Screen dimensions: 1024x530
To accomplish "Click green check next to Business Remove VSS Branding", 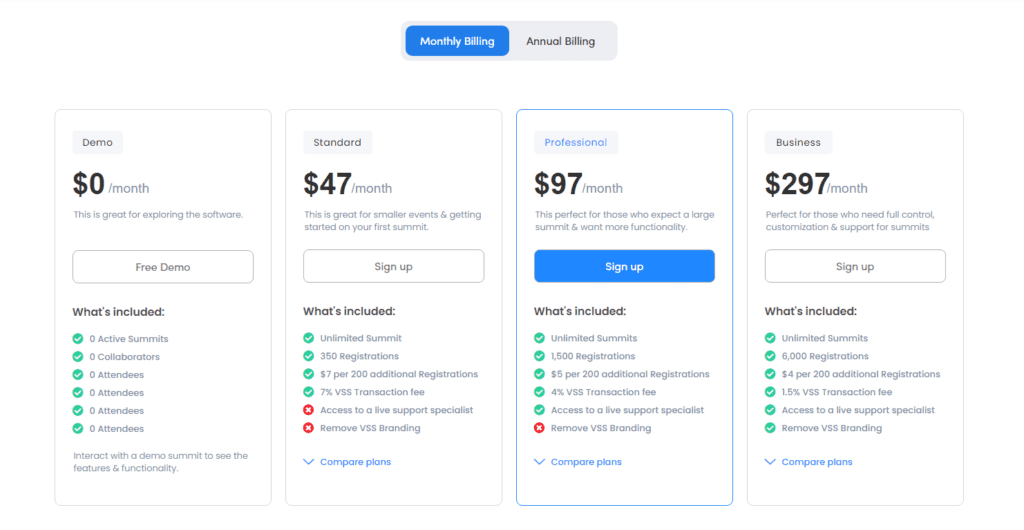I will click(x=770, y=428).
